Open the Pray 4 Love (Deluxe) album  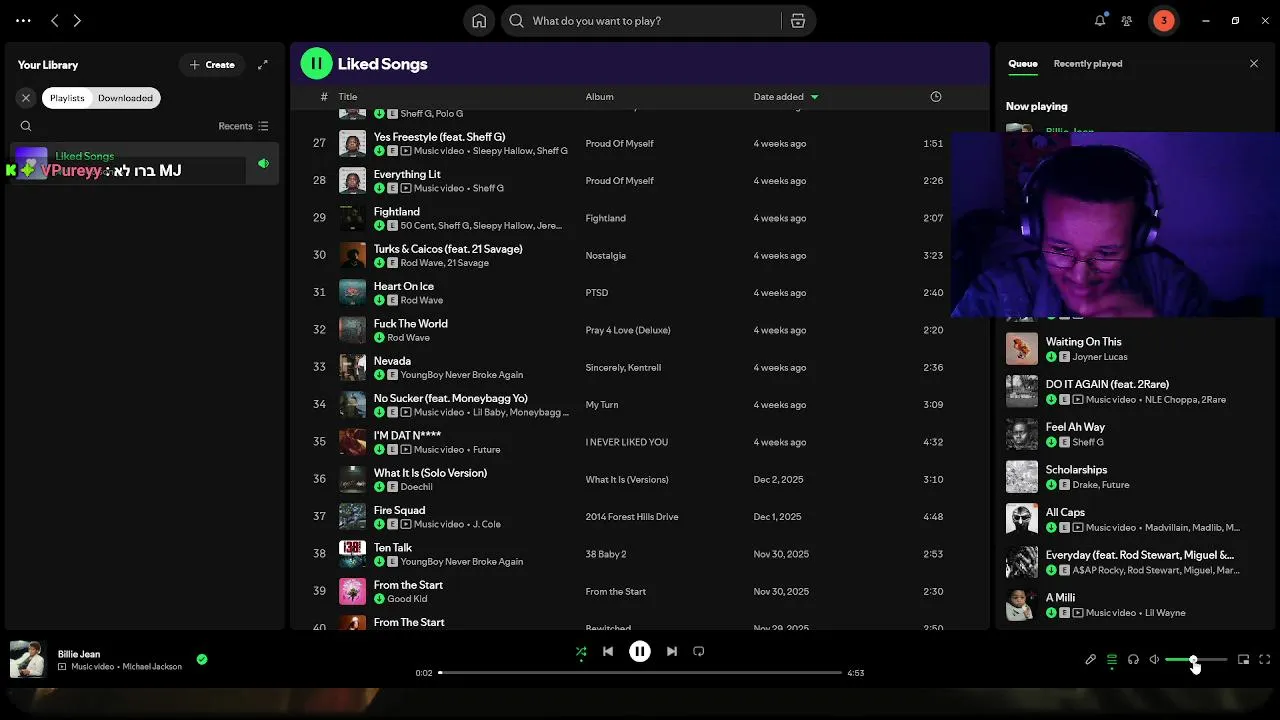627,330
